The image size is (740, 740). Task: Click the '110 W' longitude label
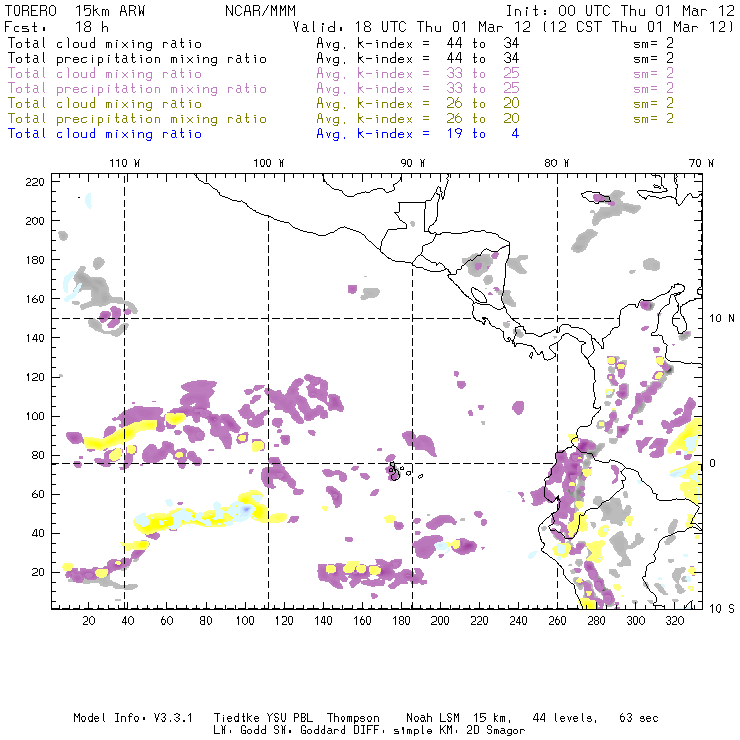pyautogui.click(x=125, y=163)
